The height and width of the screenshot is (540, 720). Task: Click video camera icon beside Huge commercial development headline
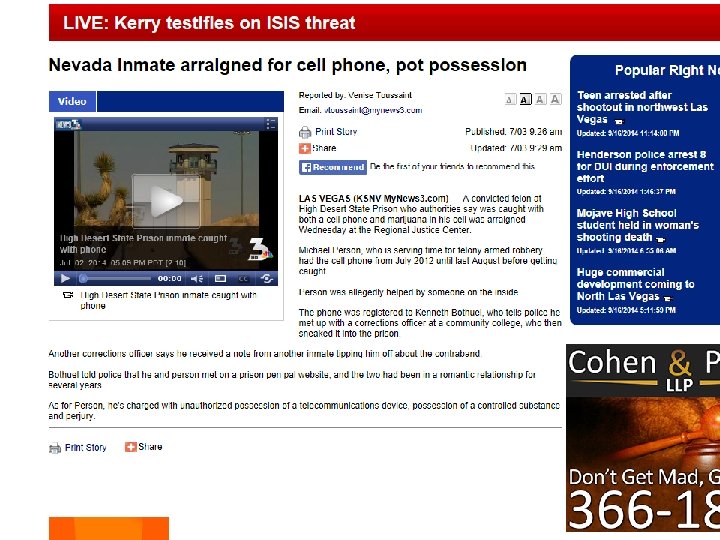pyautogui.click(x=668, y=298)
